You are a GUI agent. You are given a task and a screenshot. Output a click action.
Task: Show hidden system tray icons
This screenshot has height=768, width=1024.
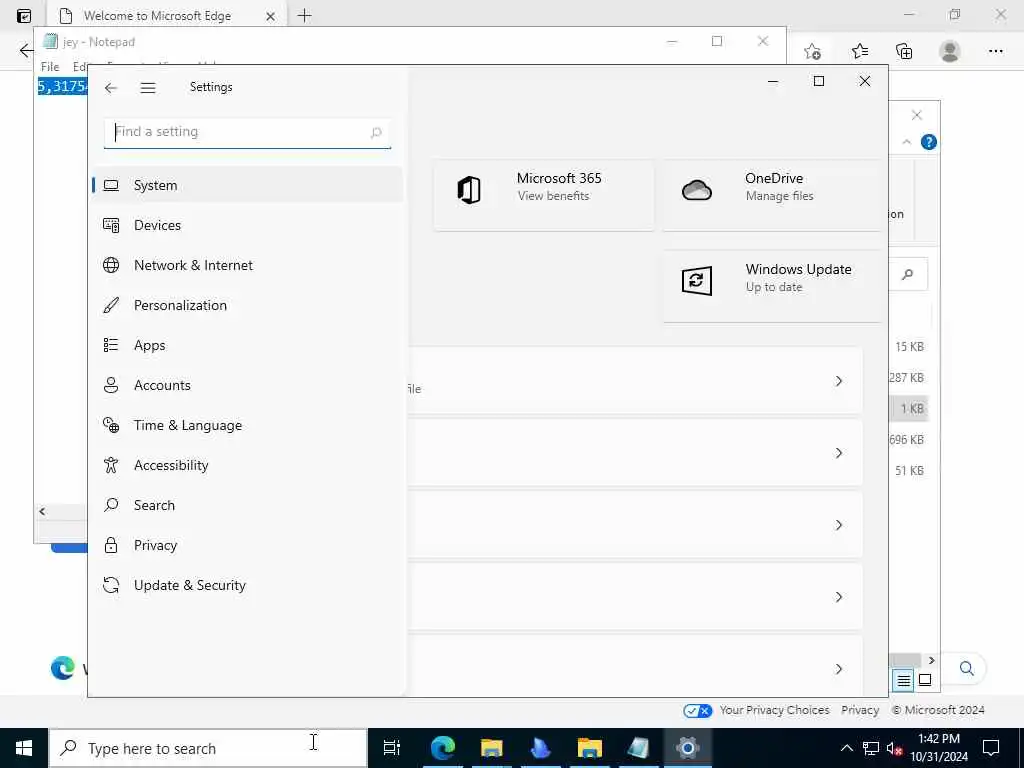tap(846, 748)
